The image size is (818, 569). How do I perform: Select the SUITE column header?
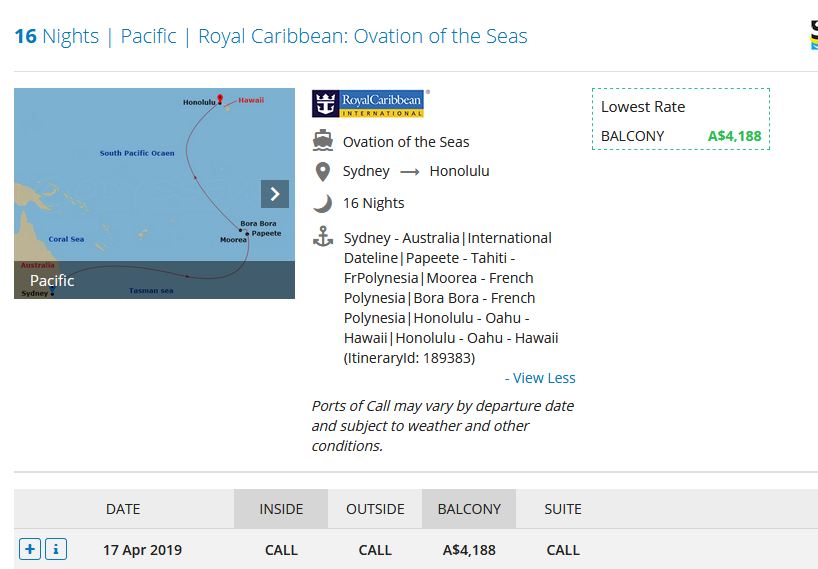click(563, 509)
